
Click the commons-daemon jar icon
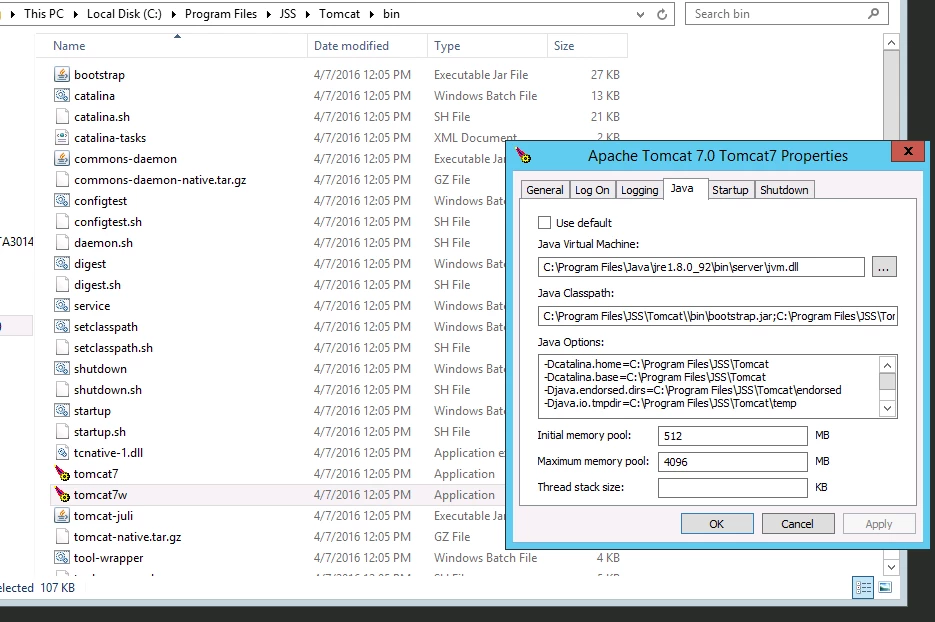[62, 159]
